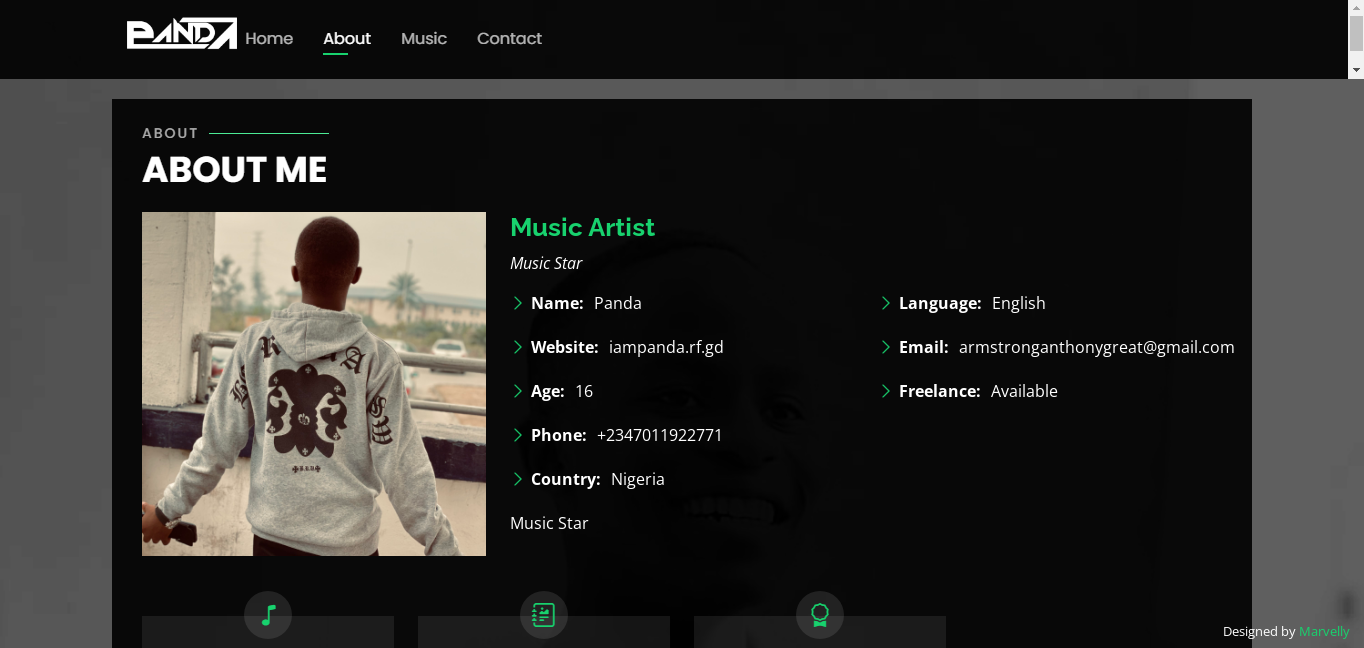This screenshot has width=1364, height=648.
Task: Click the iampanda.rf.gd website text
Action: pyautogui.click(x=666, y=347)
